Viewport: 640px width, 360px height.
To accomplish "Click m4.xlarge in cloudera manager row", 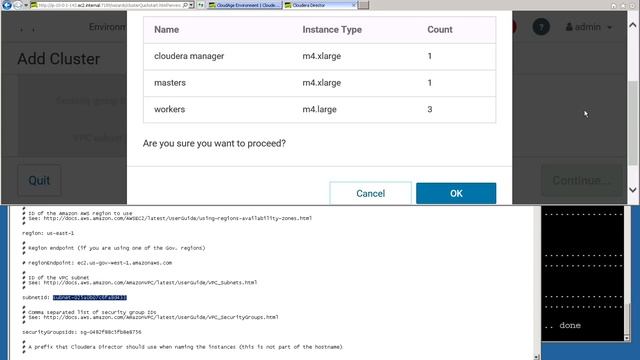I will [322, 56].
